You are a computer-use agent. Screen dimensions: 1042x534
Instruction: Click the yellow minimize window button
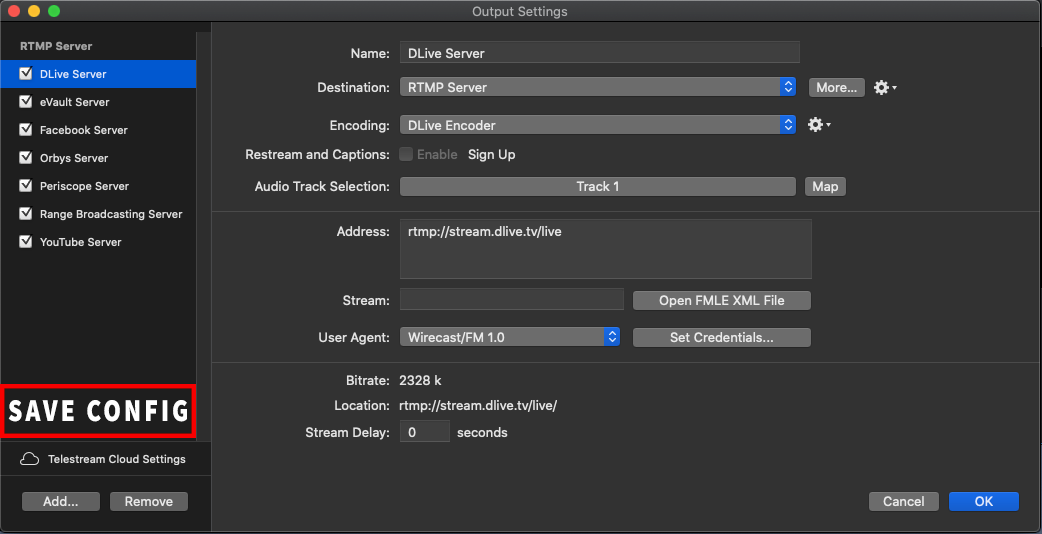click(33, 11)
